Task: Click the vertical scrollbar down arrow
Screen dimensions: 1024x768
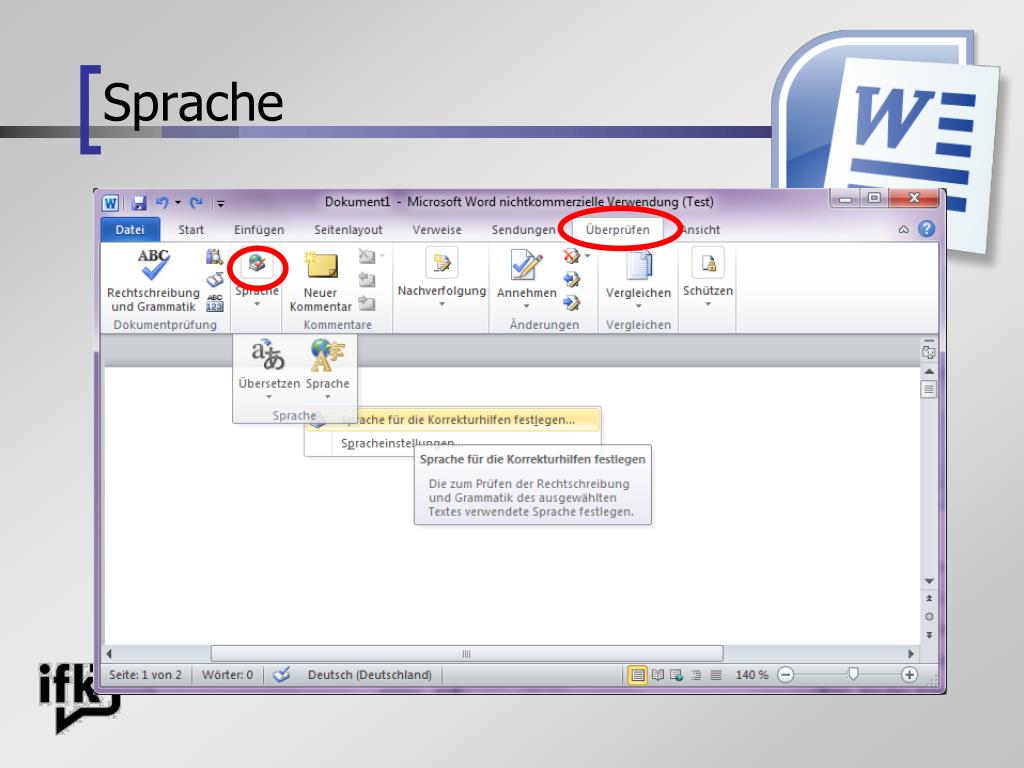Action: tap(929, 581)
